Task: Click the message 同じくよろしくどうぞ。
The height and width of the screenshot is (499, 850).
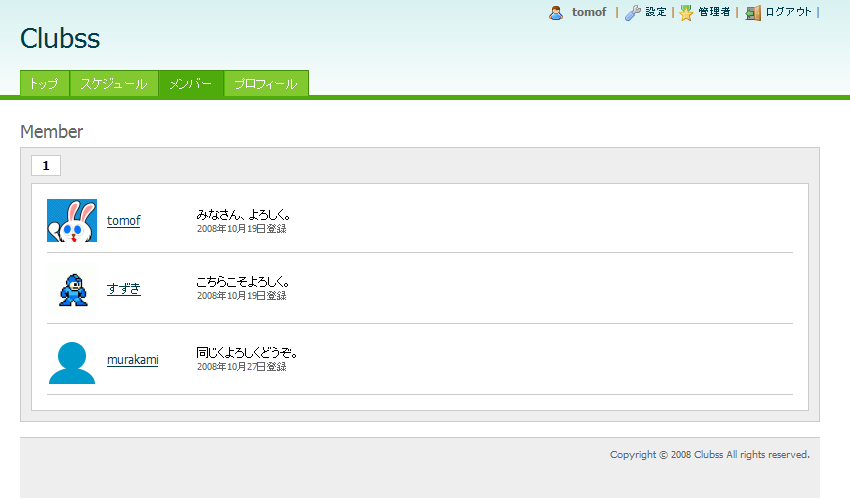Action: [247, 353]
